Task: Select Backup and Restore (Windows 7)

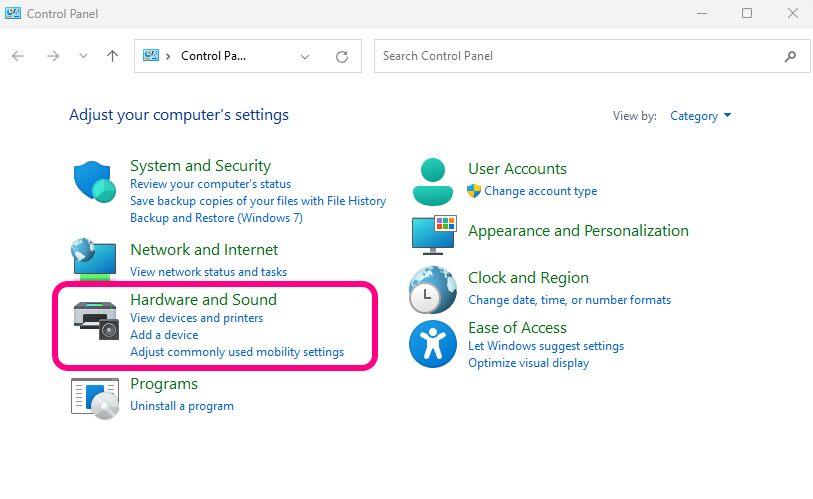Action: 216,218
